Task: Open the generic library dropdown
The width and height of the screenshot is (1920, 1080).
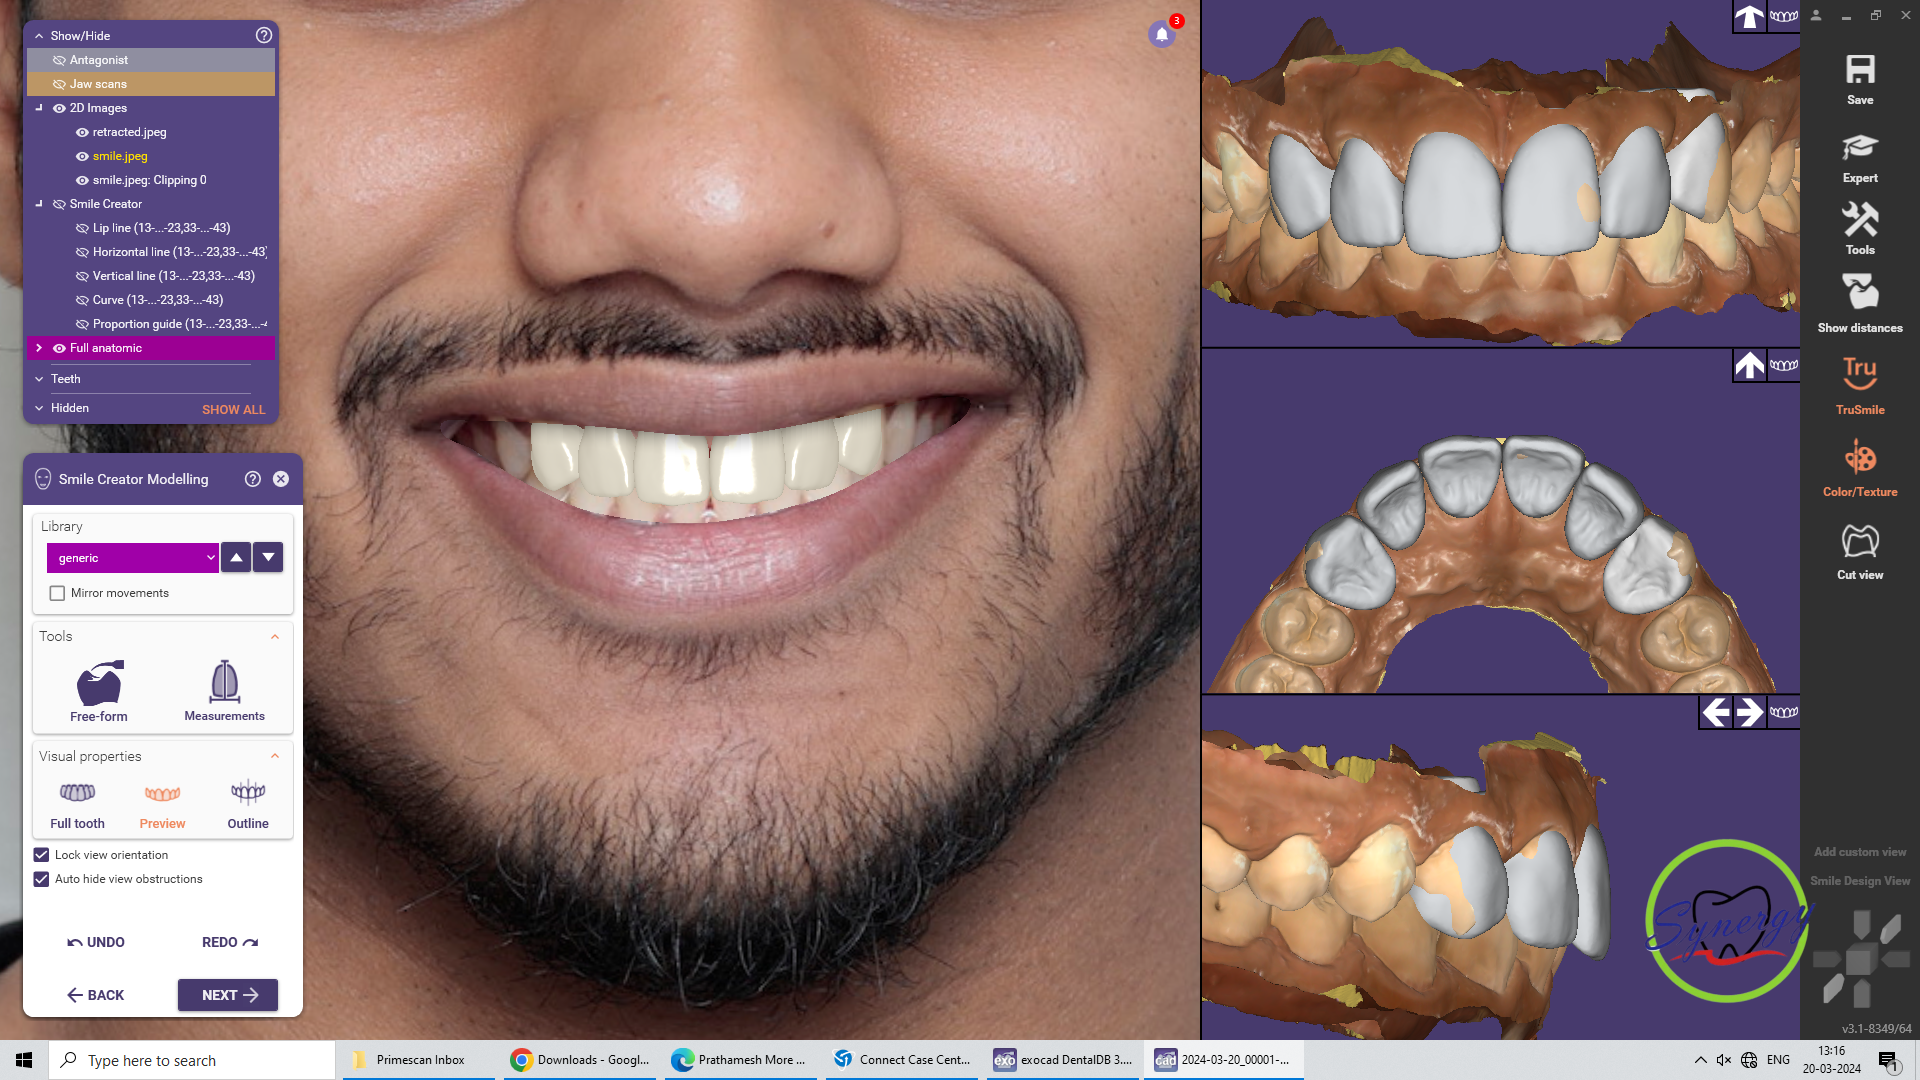Action: (133, 558)
